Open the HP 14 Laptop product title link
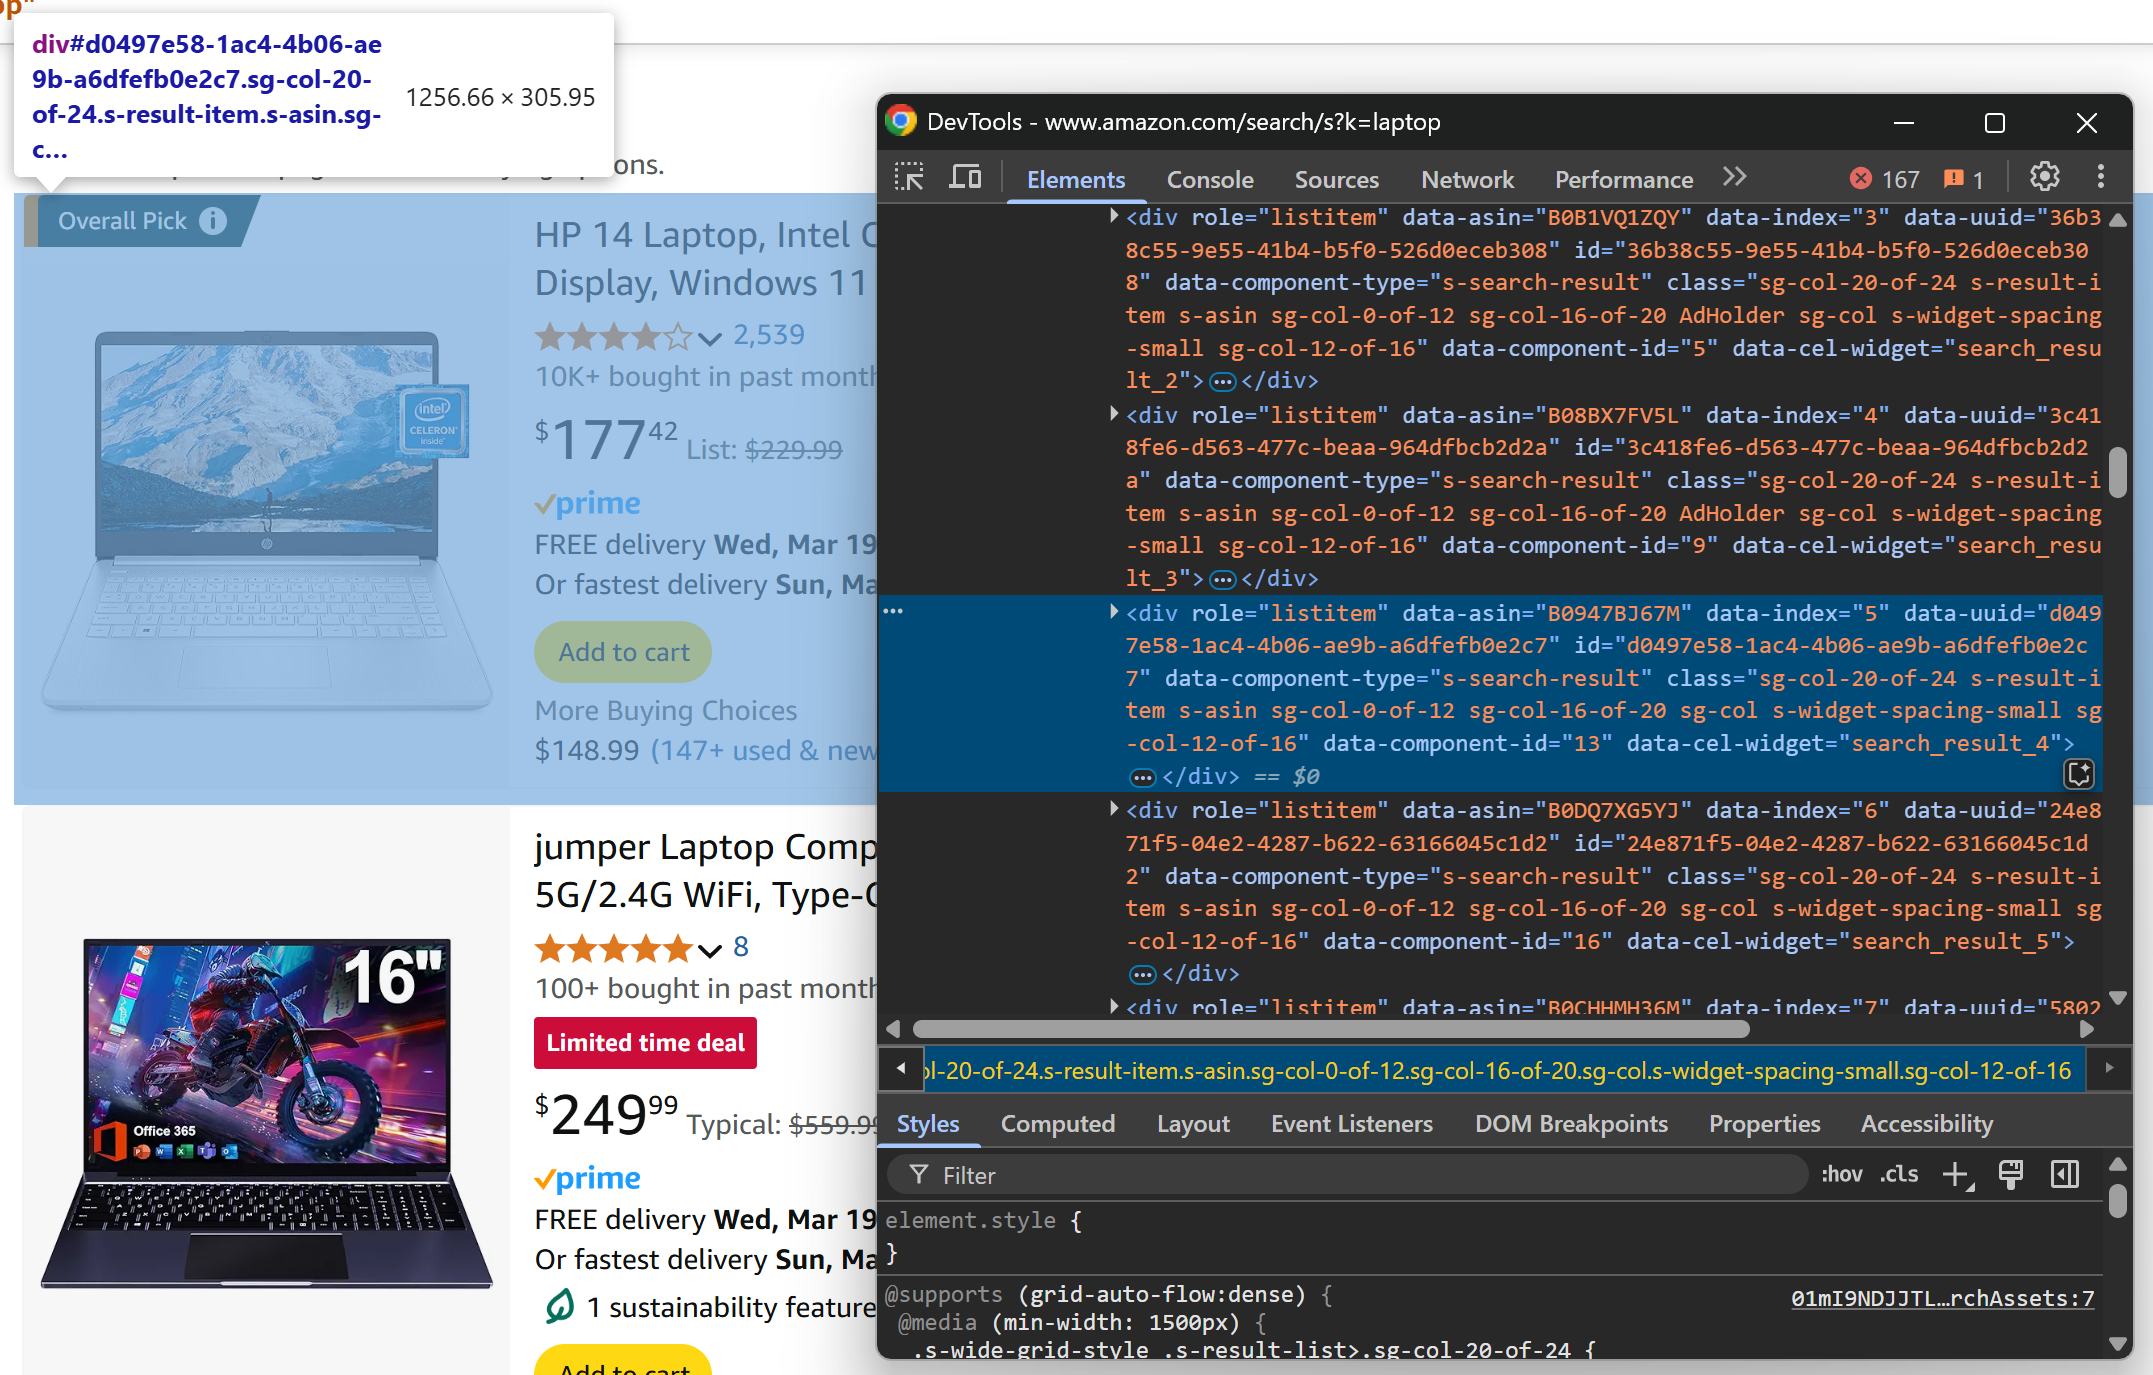The height and width of the screenshot is (1375, 2153). point(706,258)
